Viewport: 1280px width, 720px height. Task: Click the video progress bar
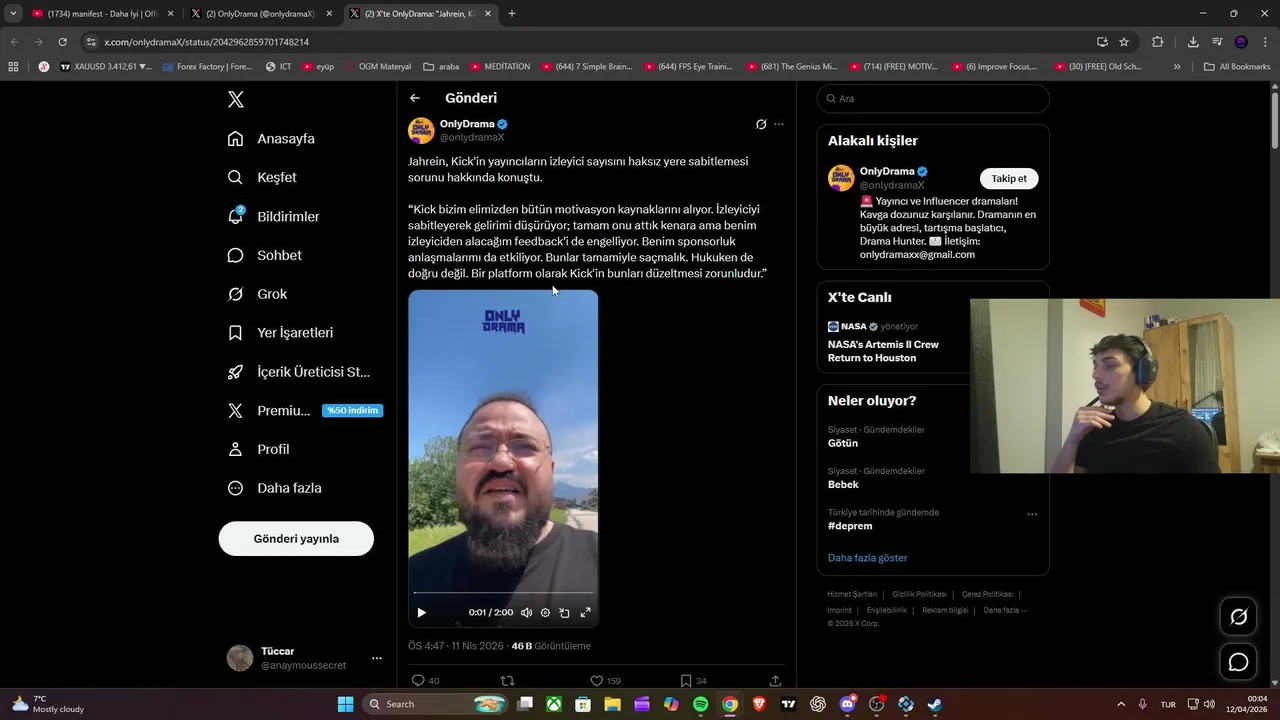pyautogui.click(x=503, y=593)
